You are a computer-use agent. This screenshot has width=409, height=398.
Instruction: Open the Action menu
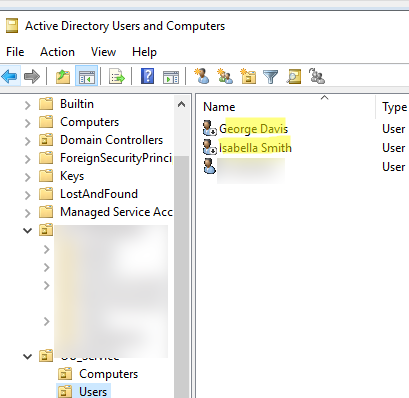pos(57,52)
